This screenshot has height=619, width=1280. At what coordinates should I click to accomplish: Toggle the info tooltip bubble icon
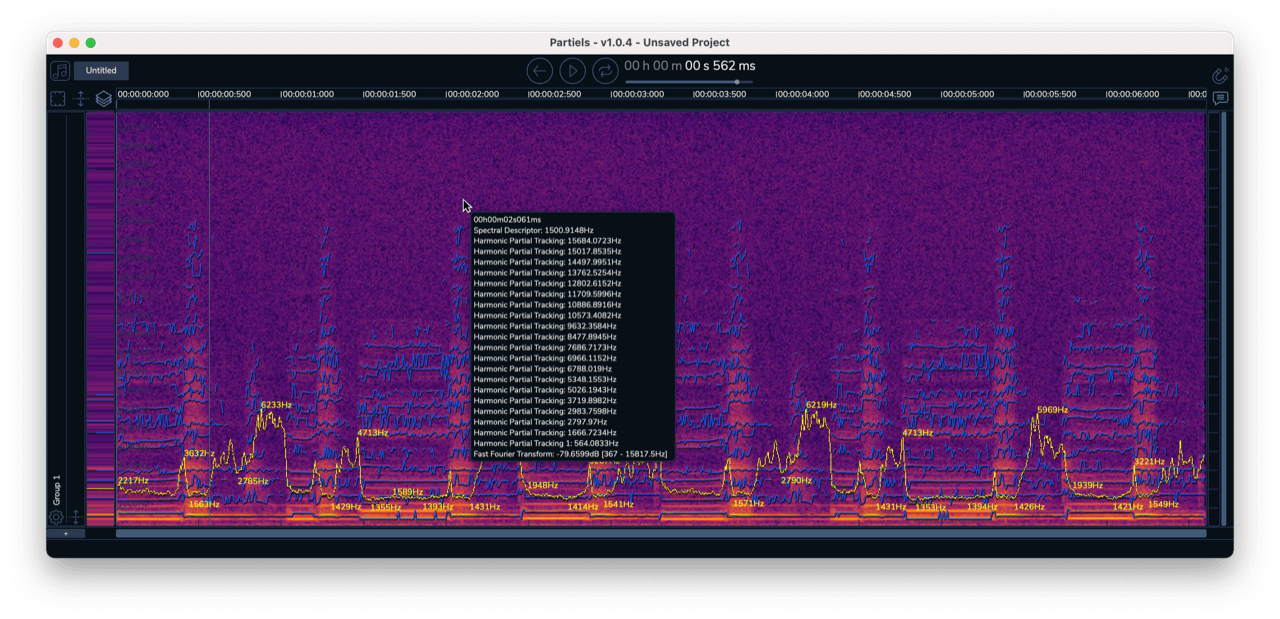[x=1220, y=98]
